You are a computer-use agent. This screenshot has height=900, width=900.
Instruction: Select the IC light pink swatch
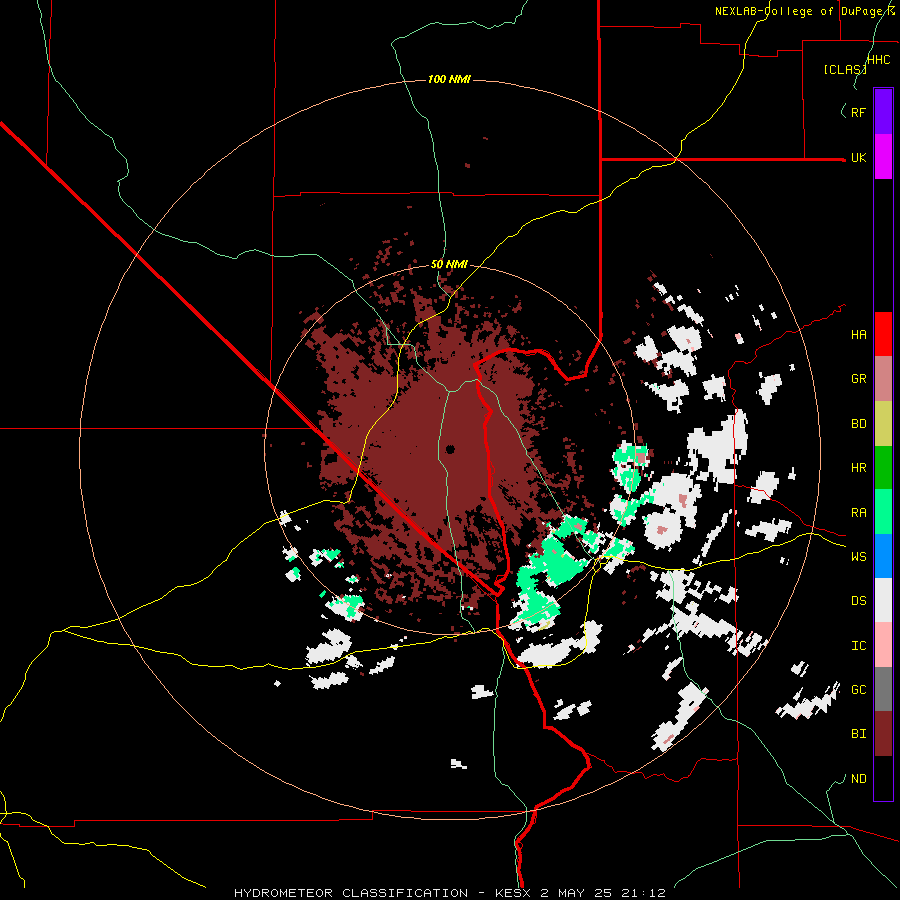click(883, 645)
